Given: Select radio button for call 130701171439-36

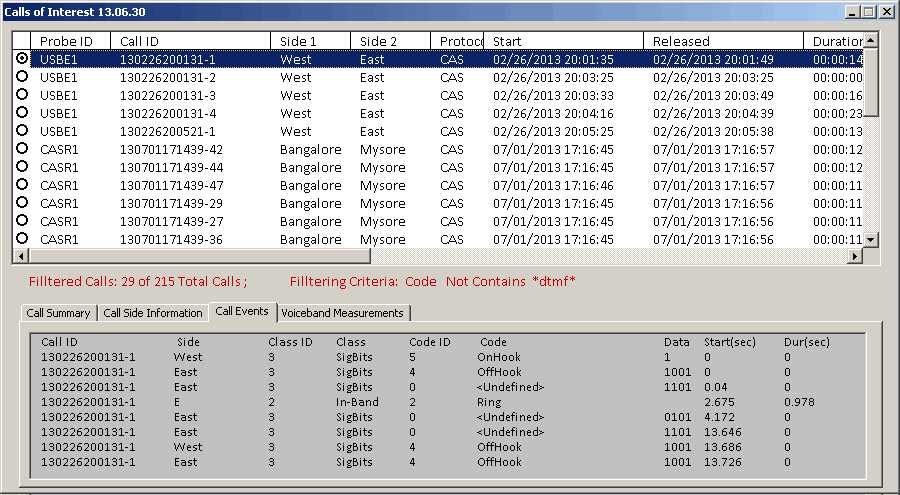Looking at the screenshot, I should pyautogui.click(x=22, y=238).
